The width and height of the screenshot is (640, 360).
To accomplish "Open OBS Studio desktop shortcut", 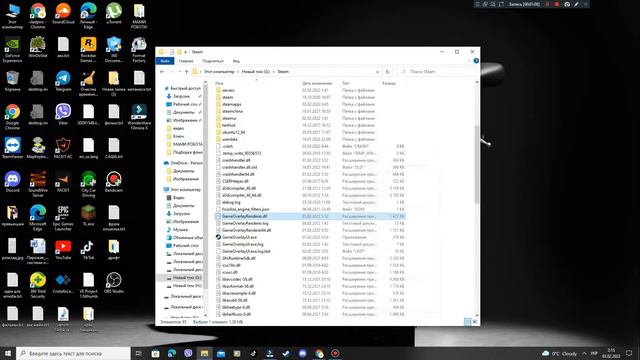I will click(x=114, y=283).
